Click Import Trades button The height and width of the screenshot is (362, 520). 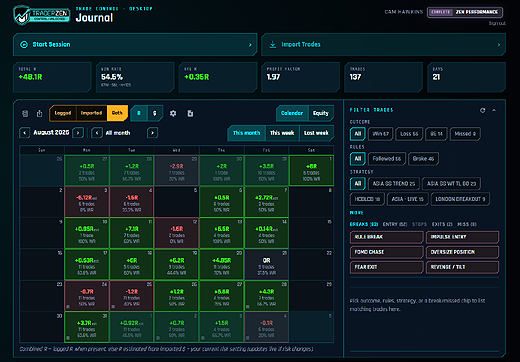tap(383, 44)
